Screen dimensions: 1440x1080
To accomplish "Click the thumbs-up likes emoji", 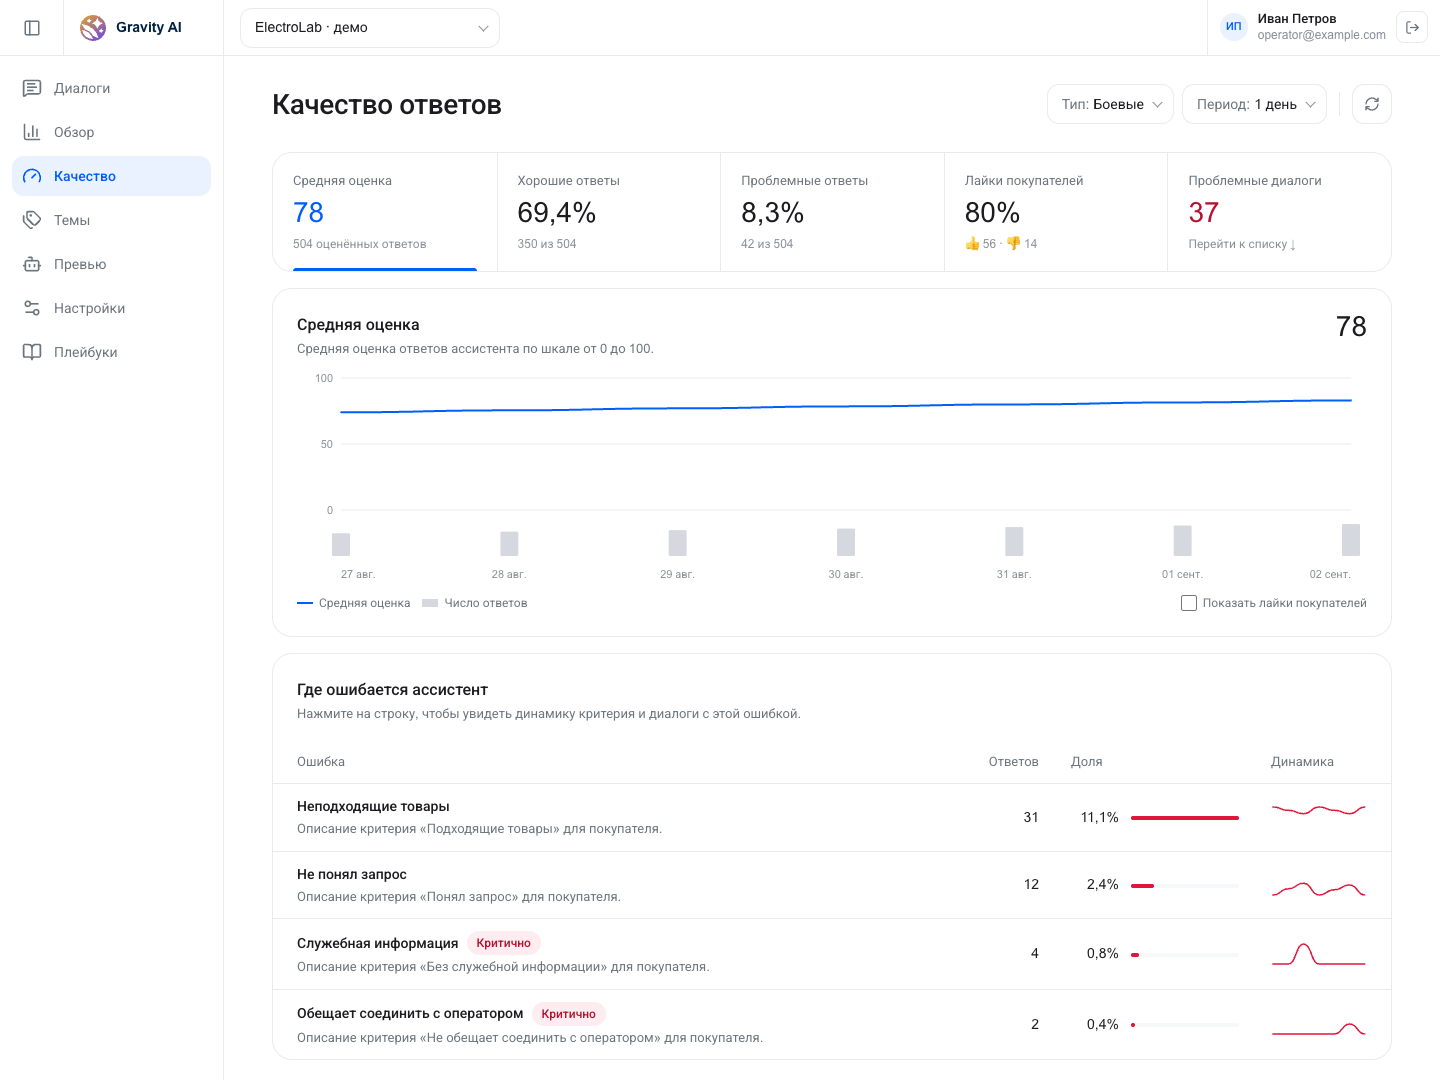I will (972, 244).
